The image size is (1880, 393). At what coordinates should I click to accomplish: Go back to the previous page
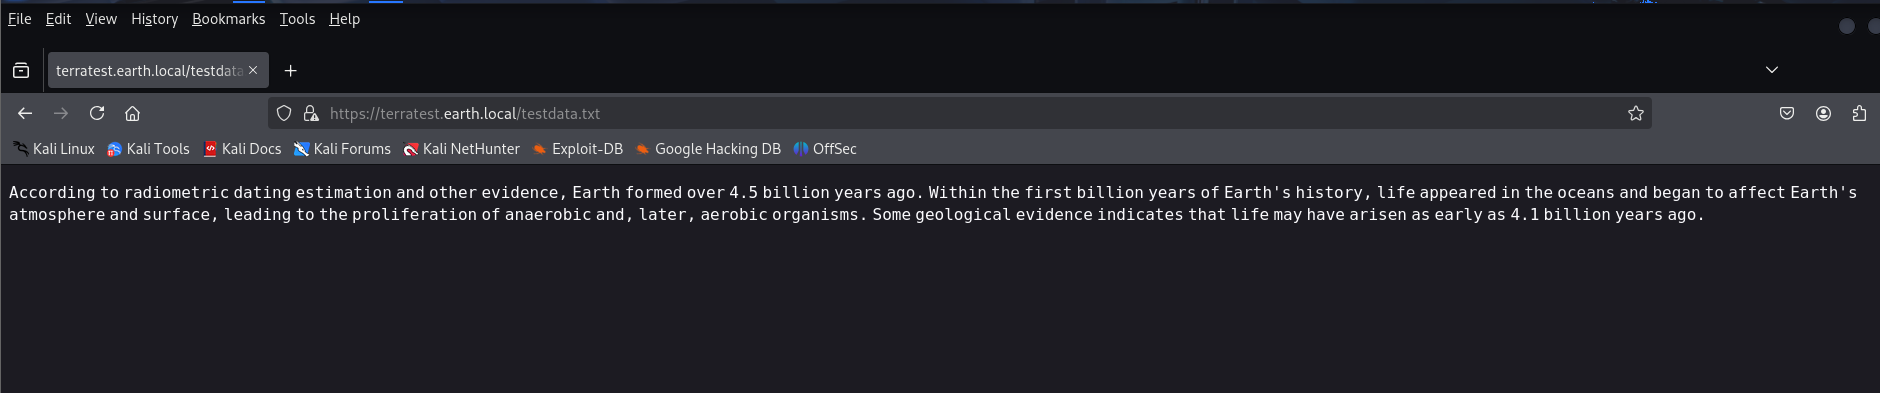25,113
